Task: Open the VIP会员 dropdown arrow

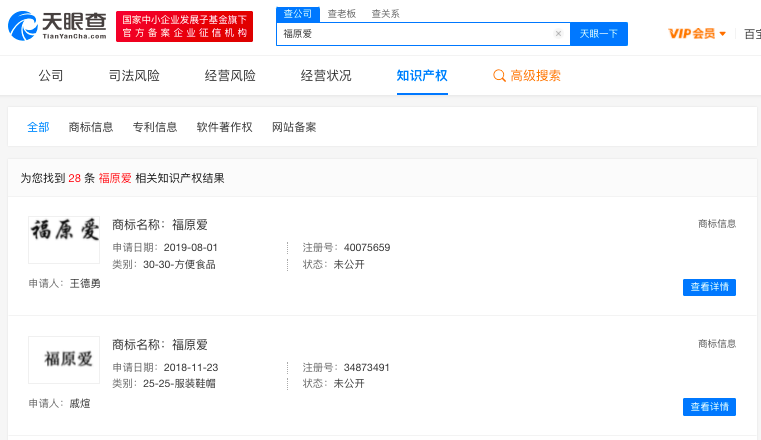Action: pos(722,33)
